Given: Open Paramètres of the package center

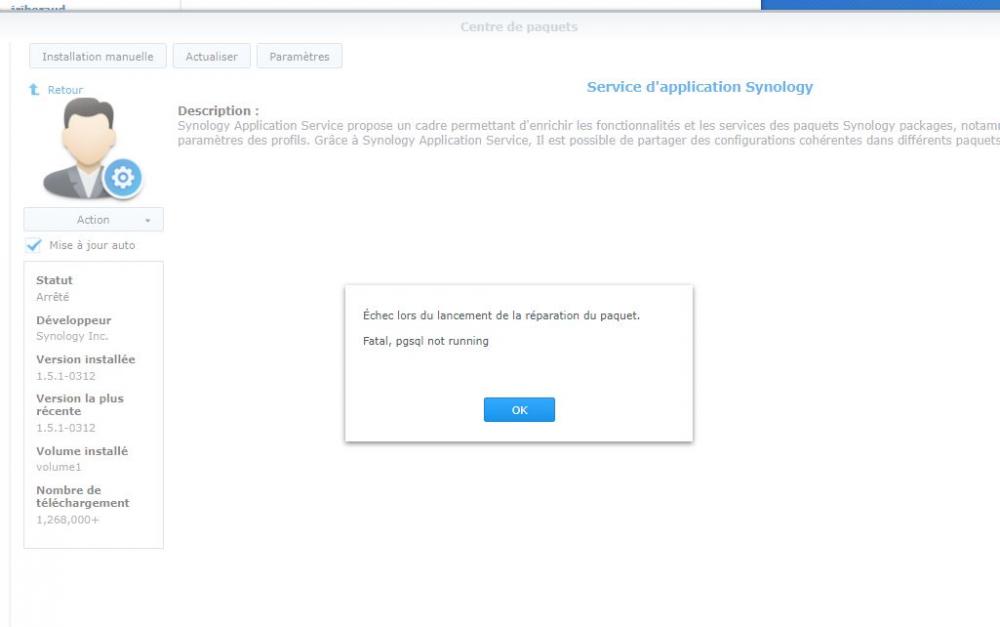Looking at the screenshot, I should point(299,56).
